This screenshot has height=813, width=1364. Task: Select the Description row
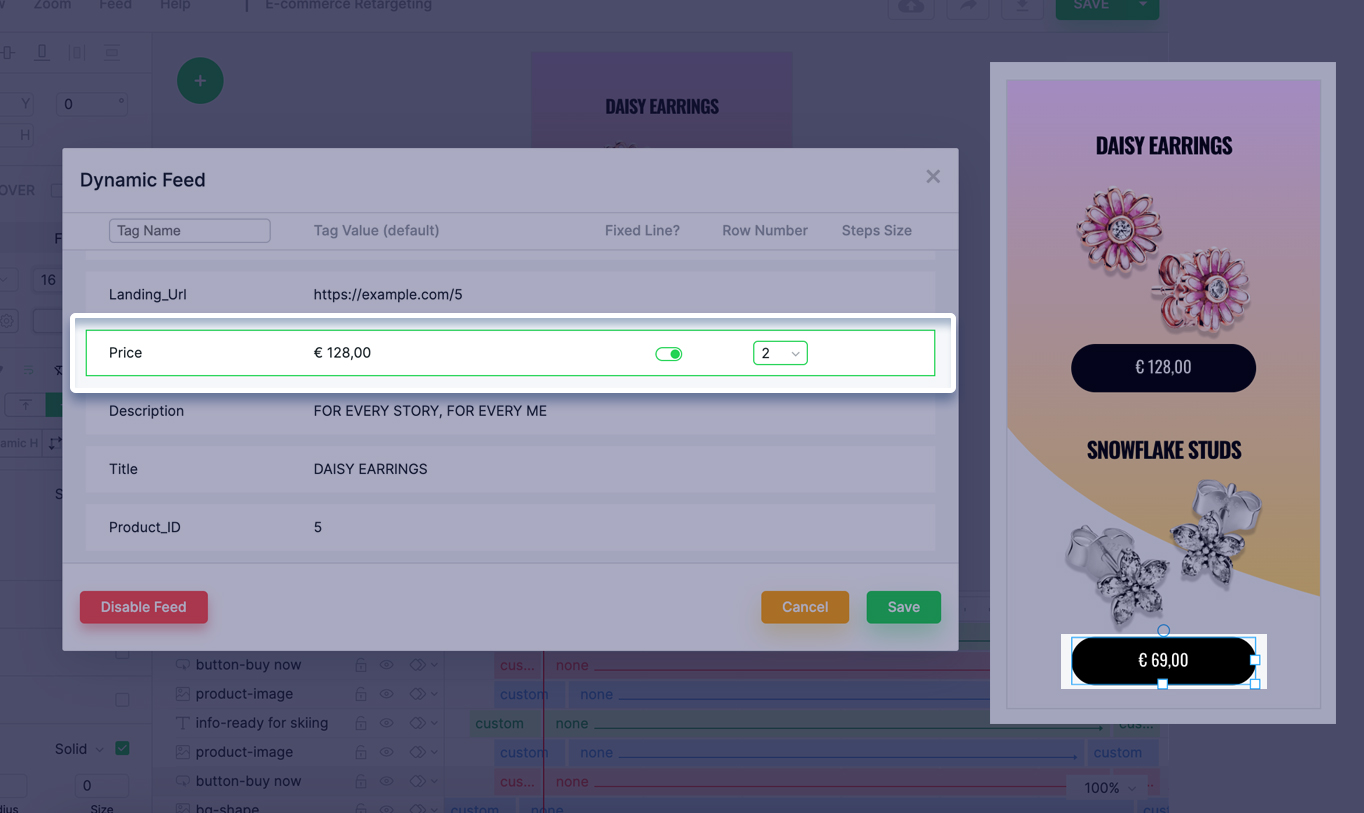(x=510, y=411)
